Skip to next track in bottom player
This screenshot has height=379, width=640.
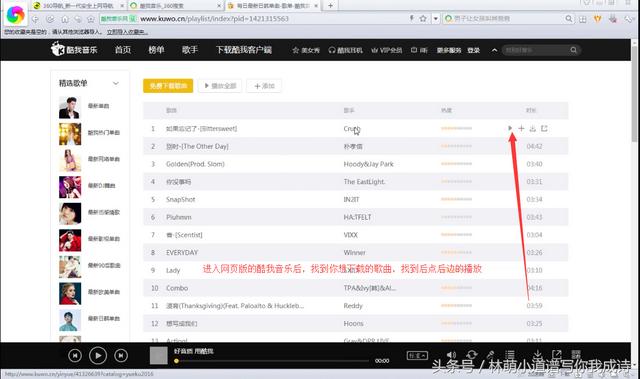coord(121,356)
